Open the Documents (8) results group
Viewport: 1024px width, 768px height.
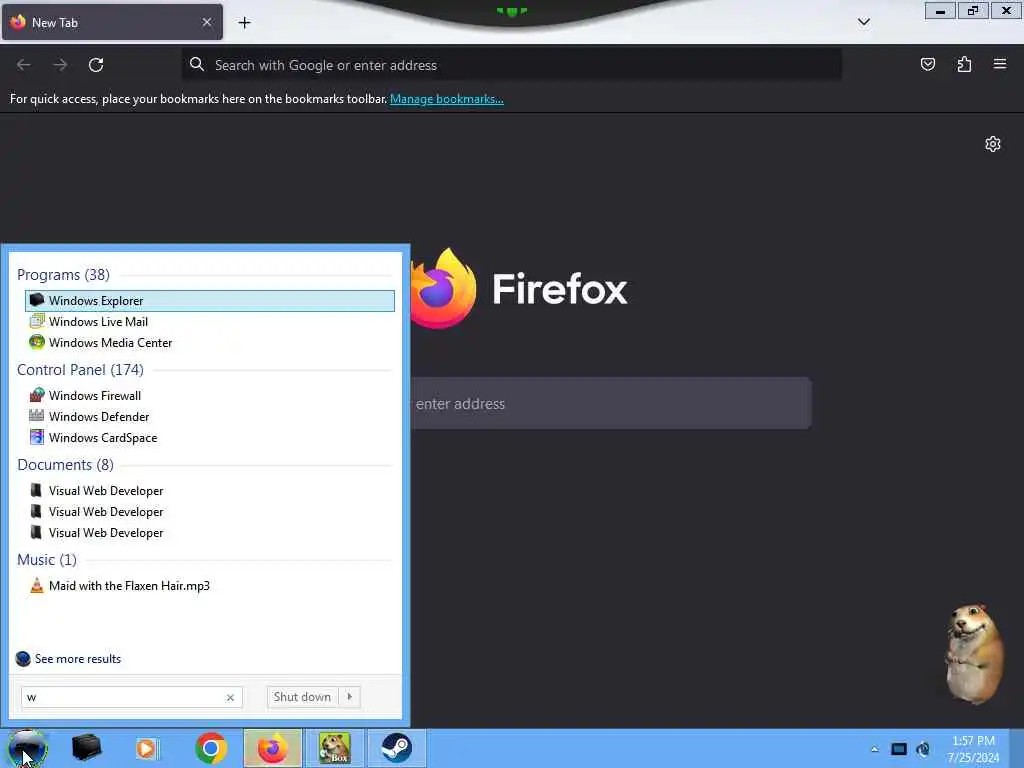pyautogui.click(x=65, y=465)
